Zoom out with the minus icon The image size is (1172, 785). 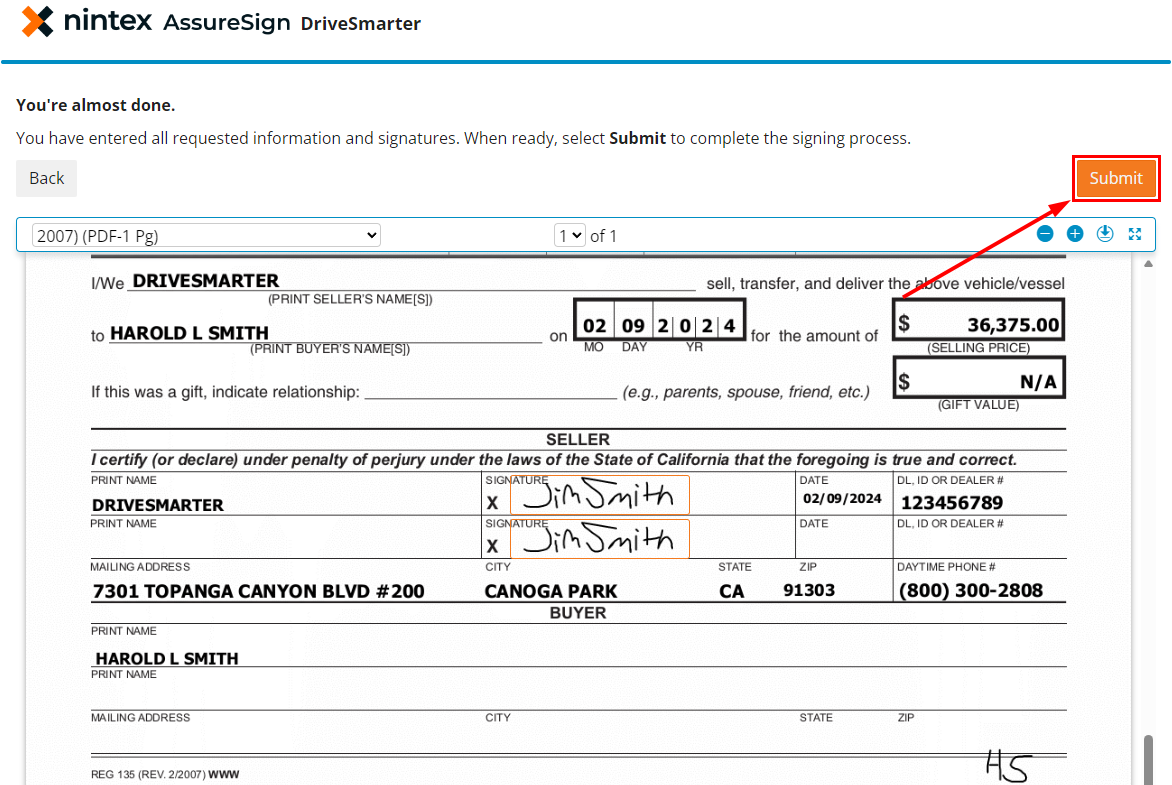pos(1045,234)
